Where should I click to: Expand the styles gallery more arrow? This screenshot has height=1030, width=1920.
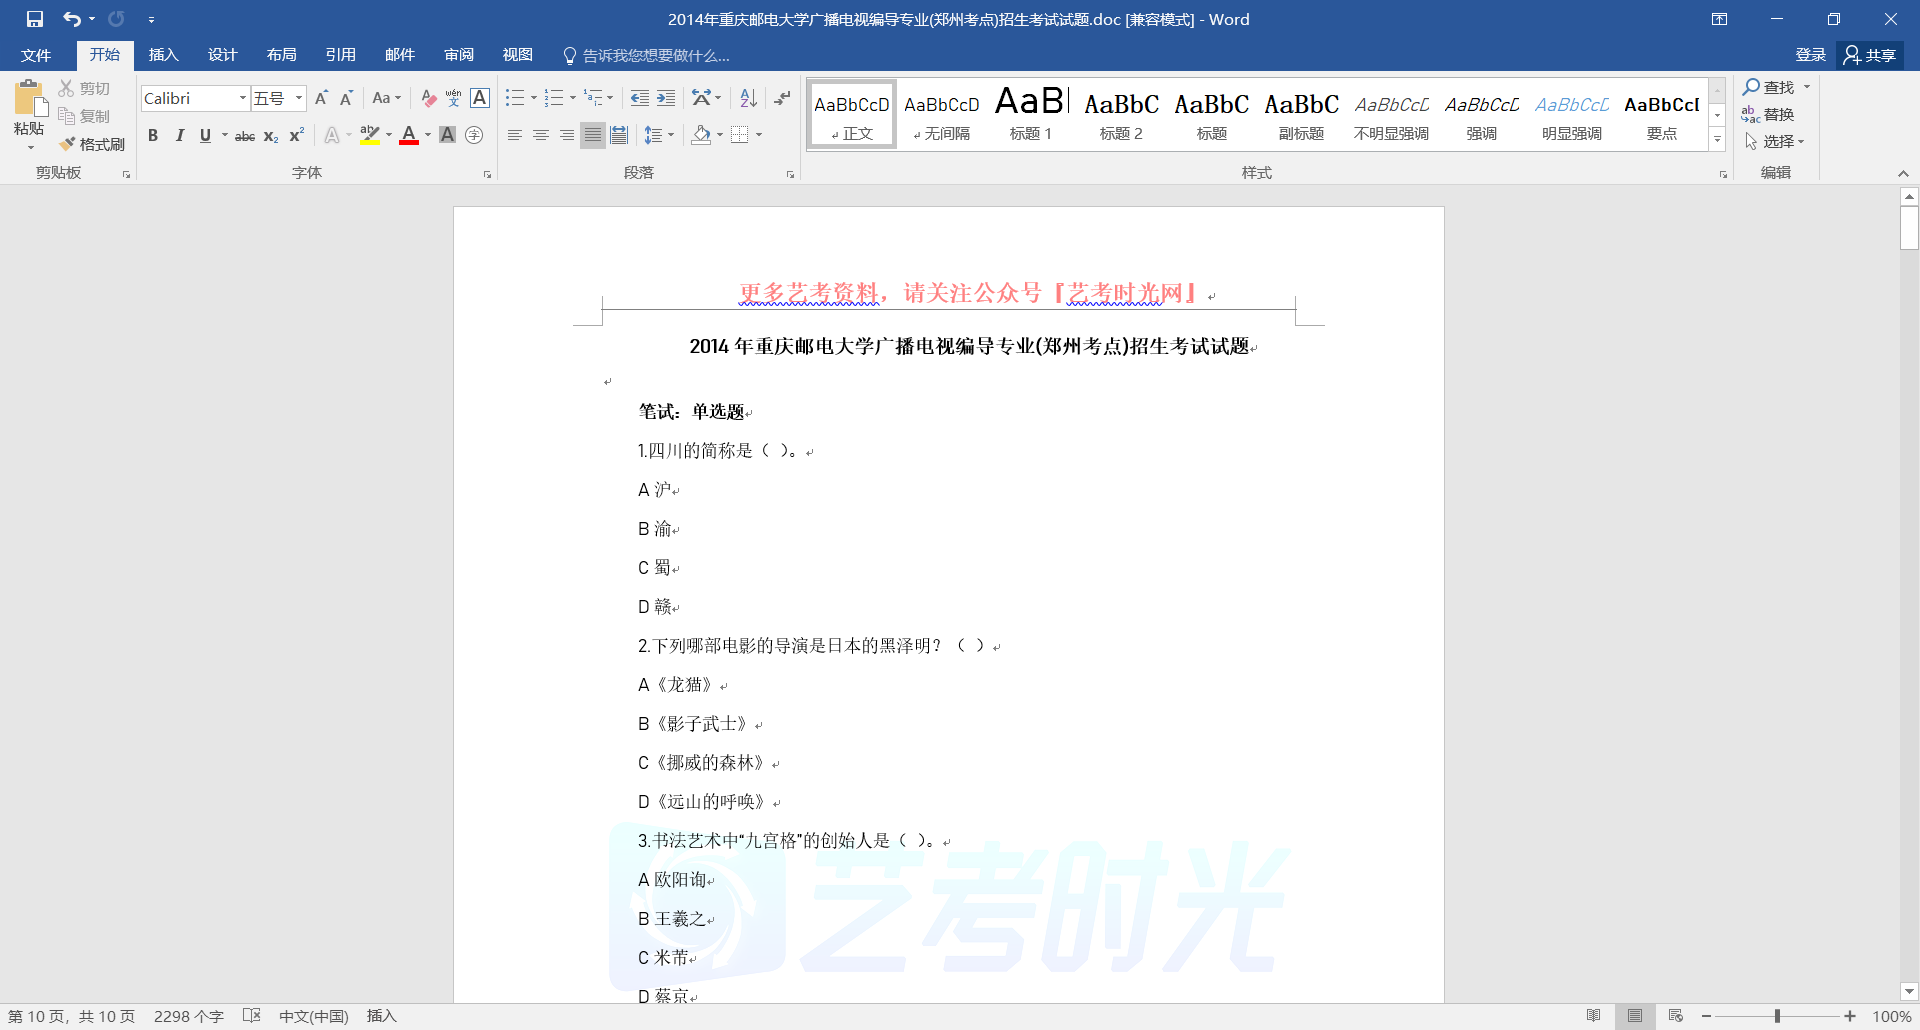pyautogui.click(x=1717, y=140)
